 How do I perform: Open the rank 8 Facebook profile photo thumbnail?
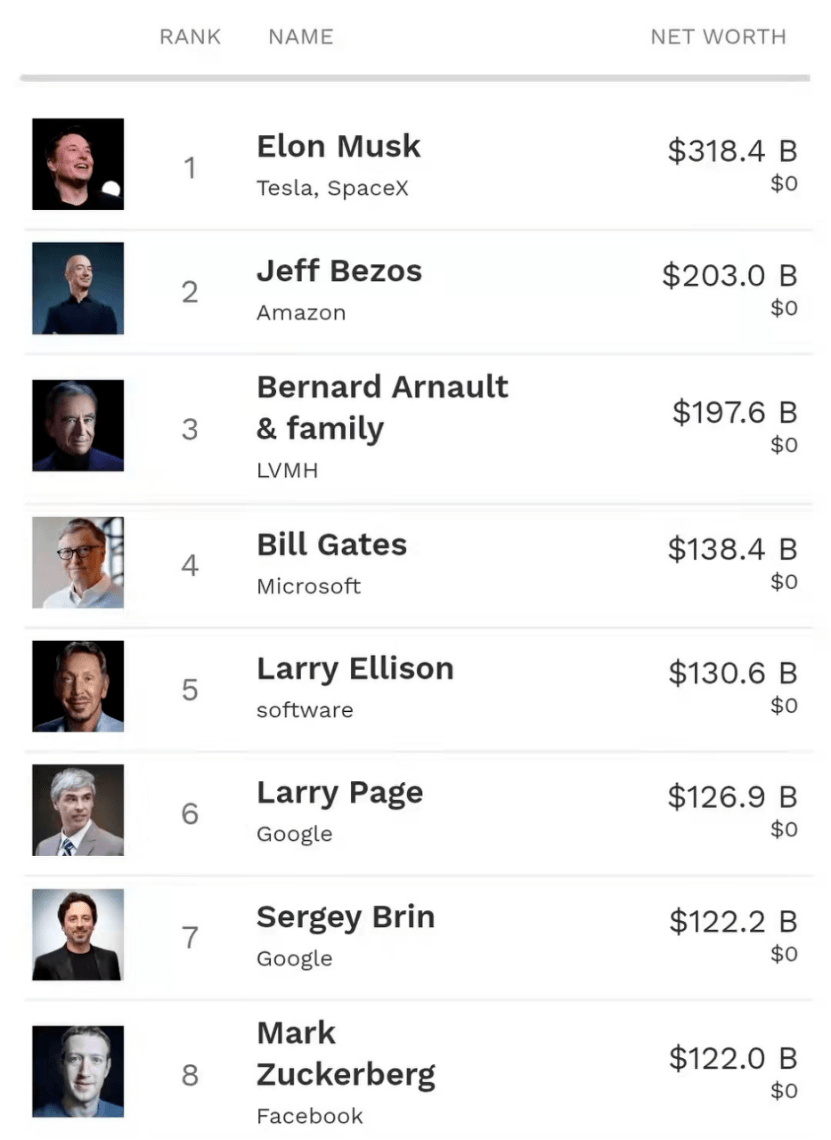coord(78,1072)
